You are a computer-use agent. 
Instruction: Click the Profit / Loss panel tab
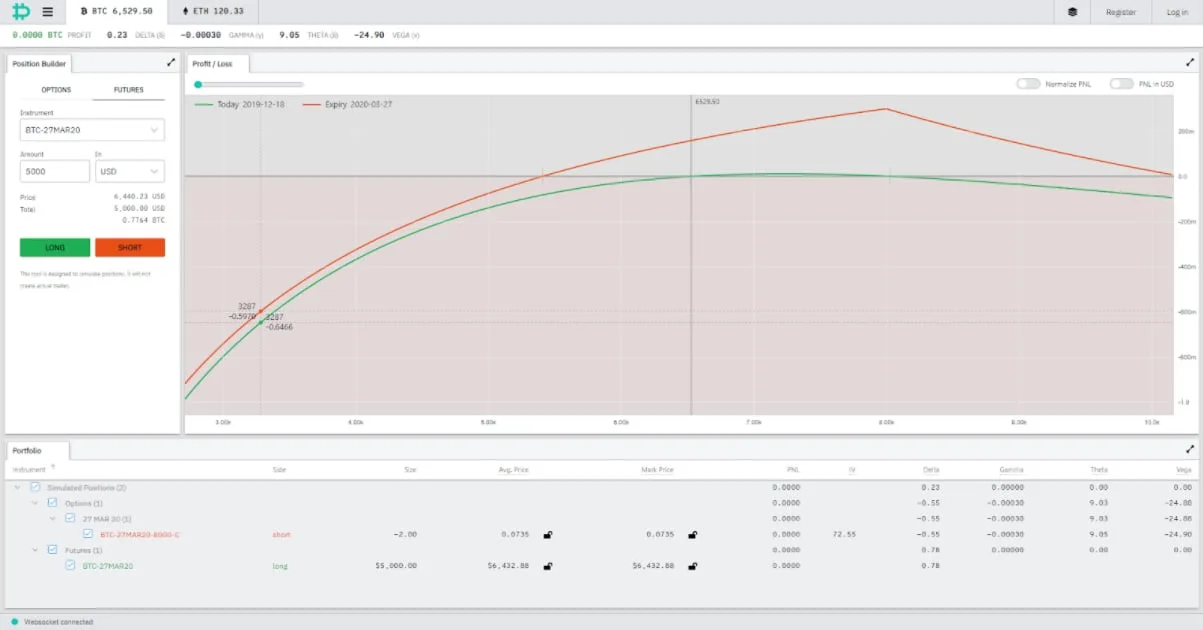pos(217,63)
